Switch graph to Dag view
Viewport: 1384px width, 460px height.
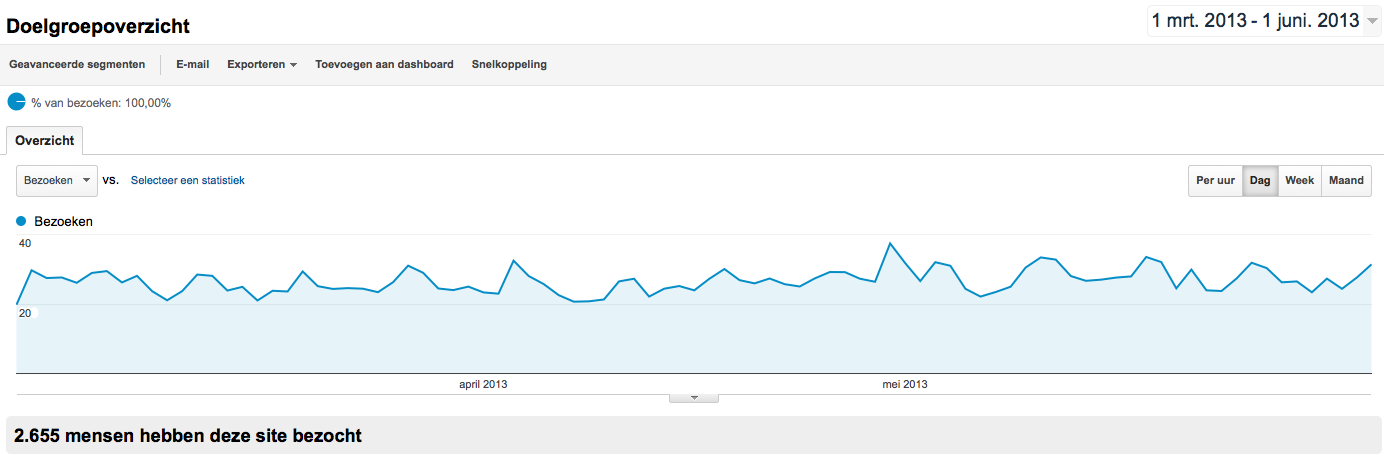coord(1260,181)
